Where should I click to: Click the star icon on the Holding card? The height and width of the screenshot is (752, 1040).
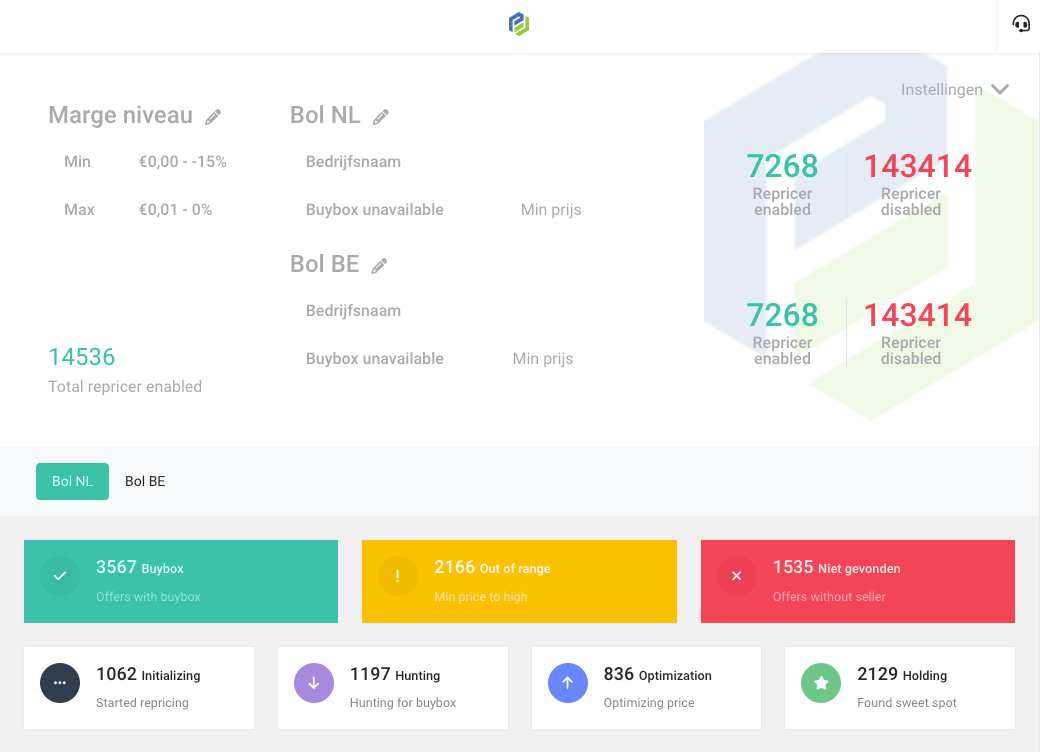point(821,682)
